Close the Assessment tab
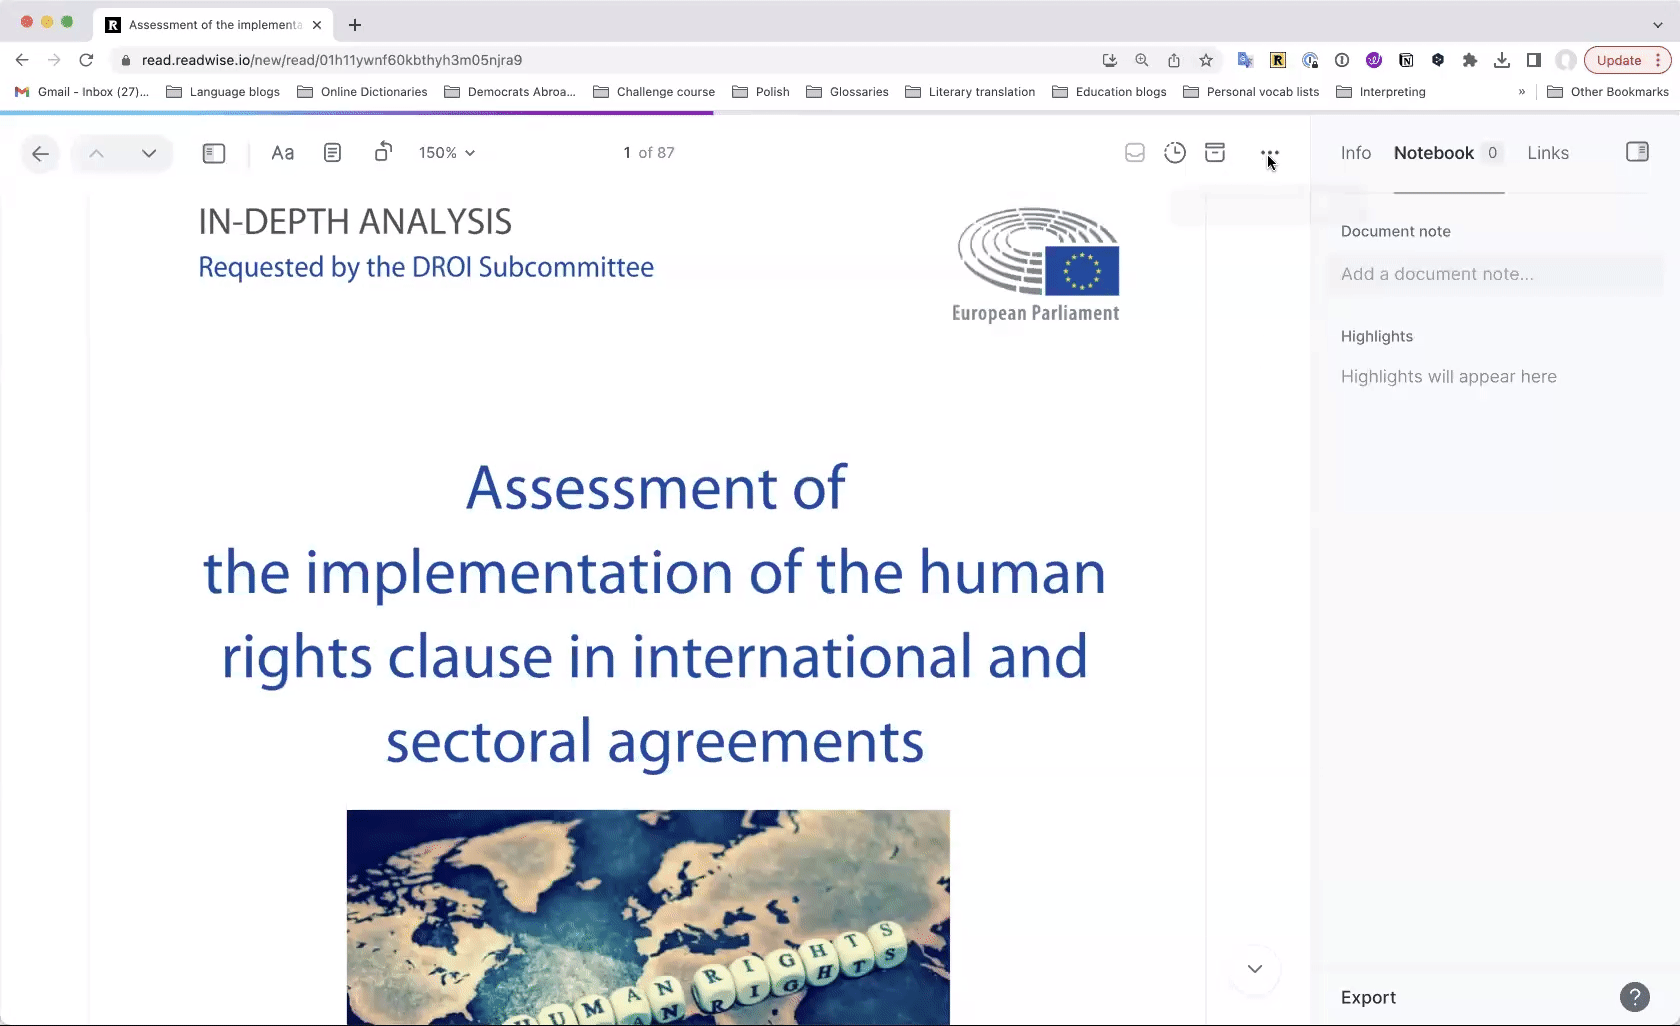1680x1026 pixels. [317, 25]
